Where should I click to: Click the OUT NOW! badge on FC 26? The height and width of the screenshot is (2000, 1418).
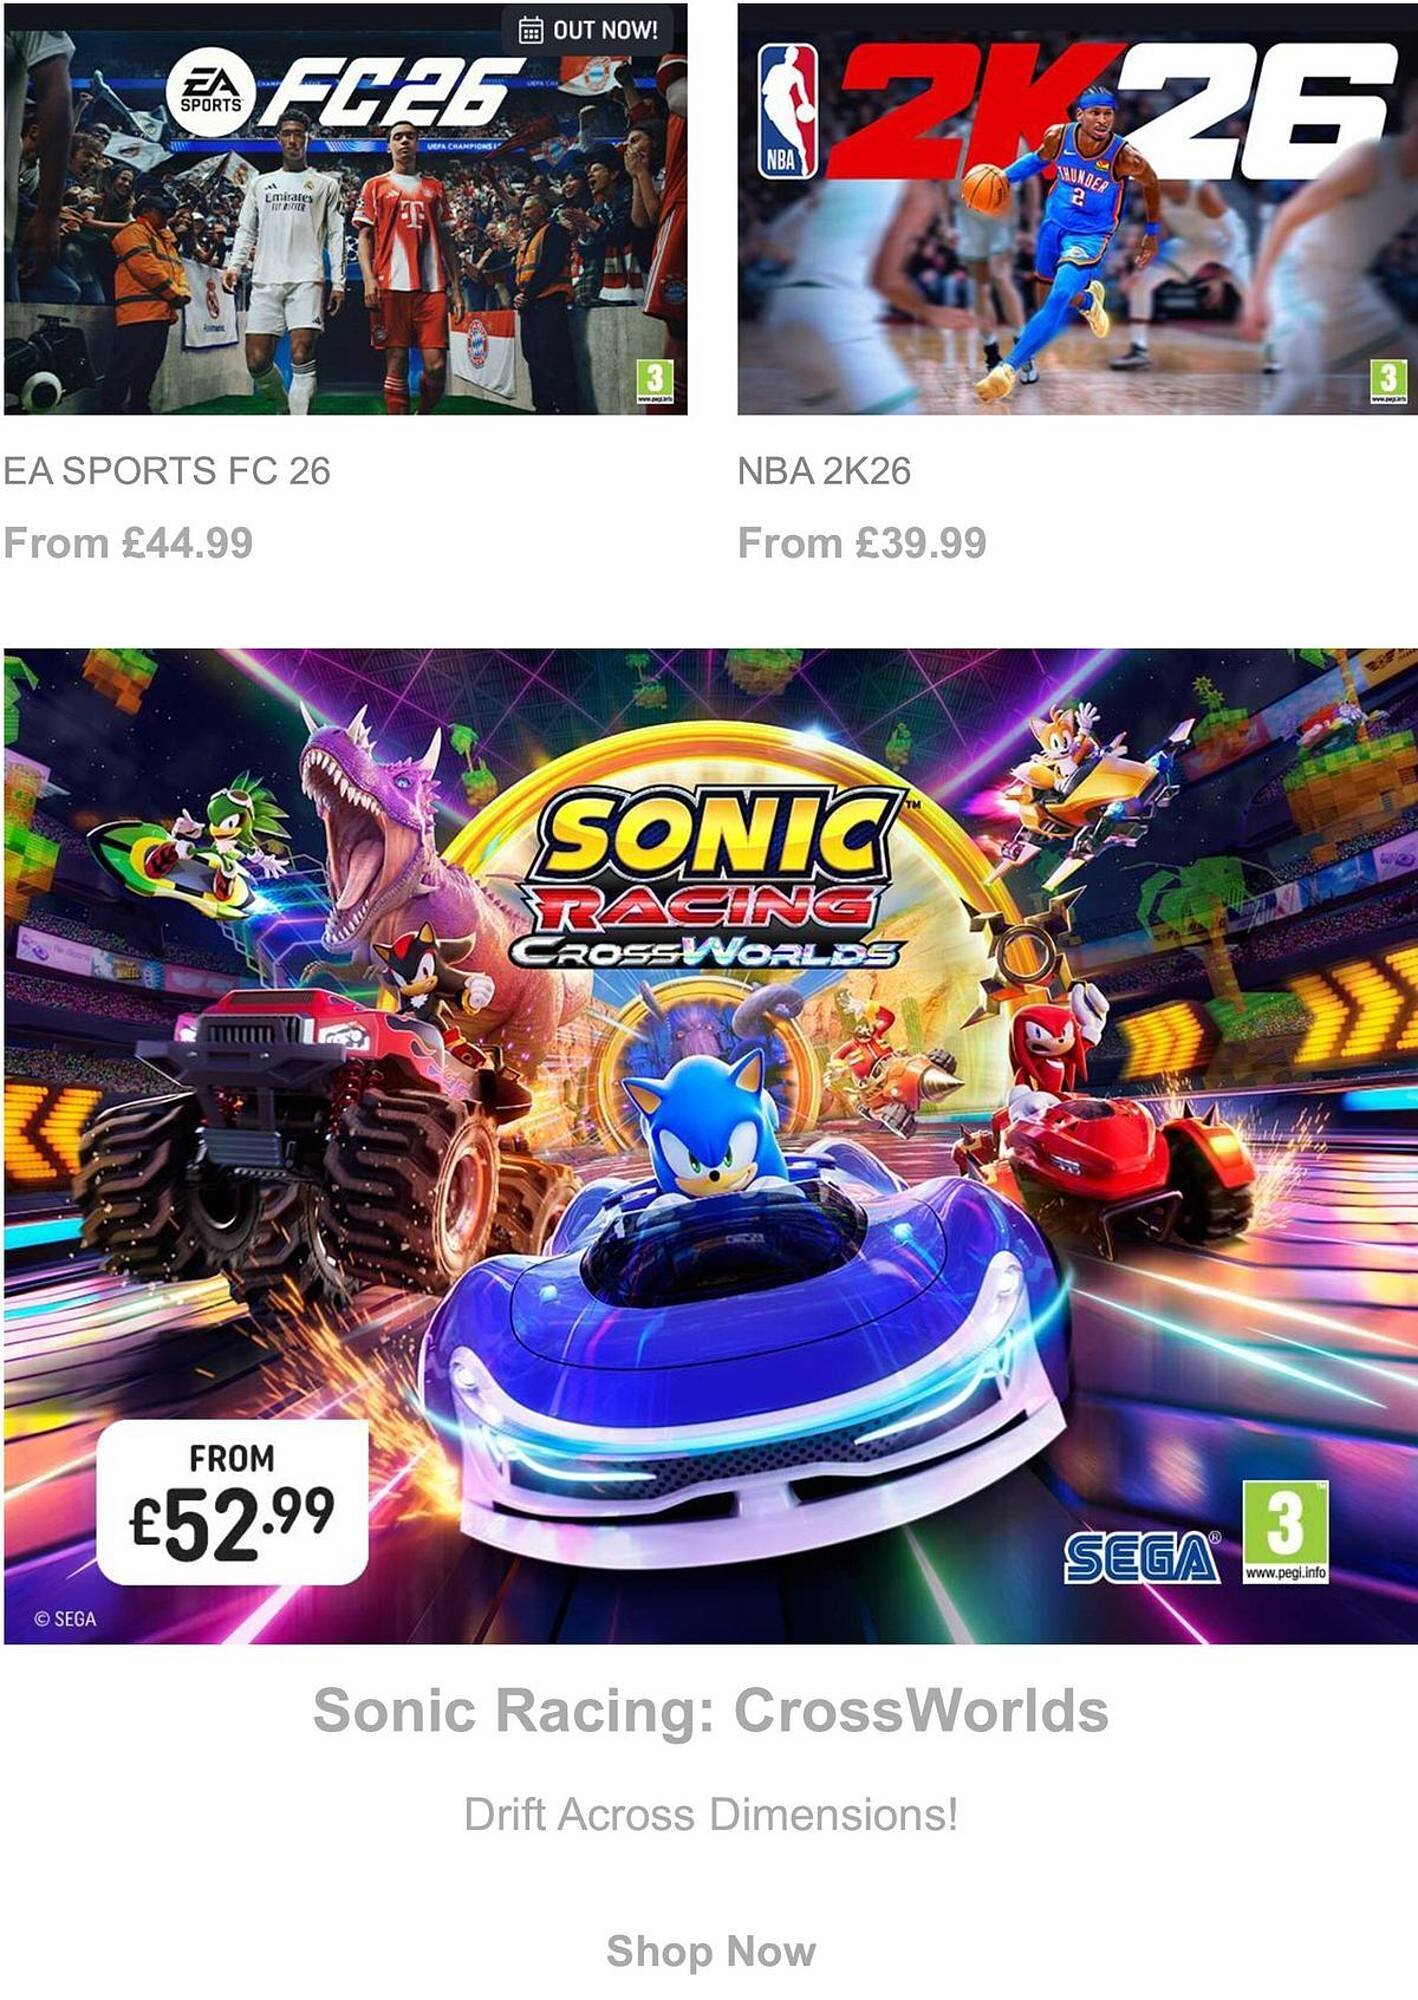588,31
